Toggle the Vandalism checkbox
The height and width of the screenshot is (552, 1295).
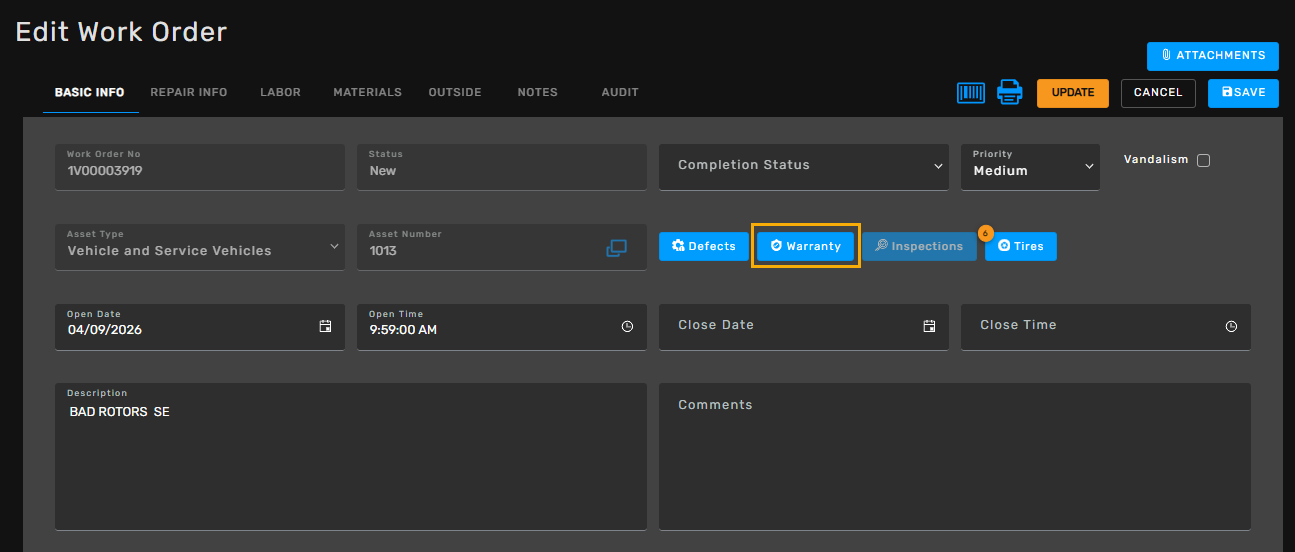point(1203,160)
